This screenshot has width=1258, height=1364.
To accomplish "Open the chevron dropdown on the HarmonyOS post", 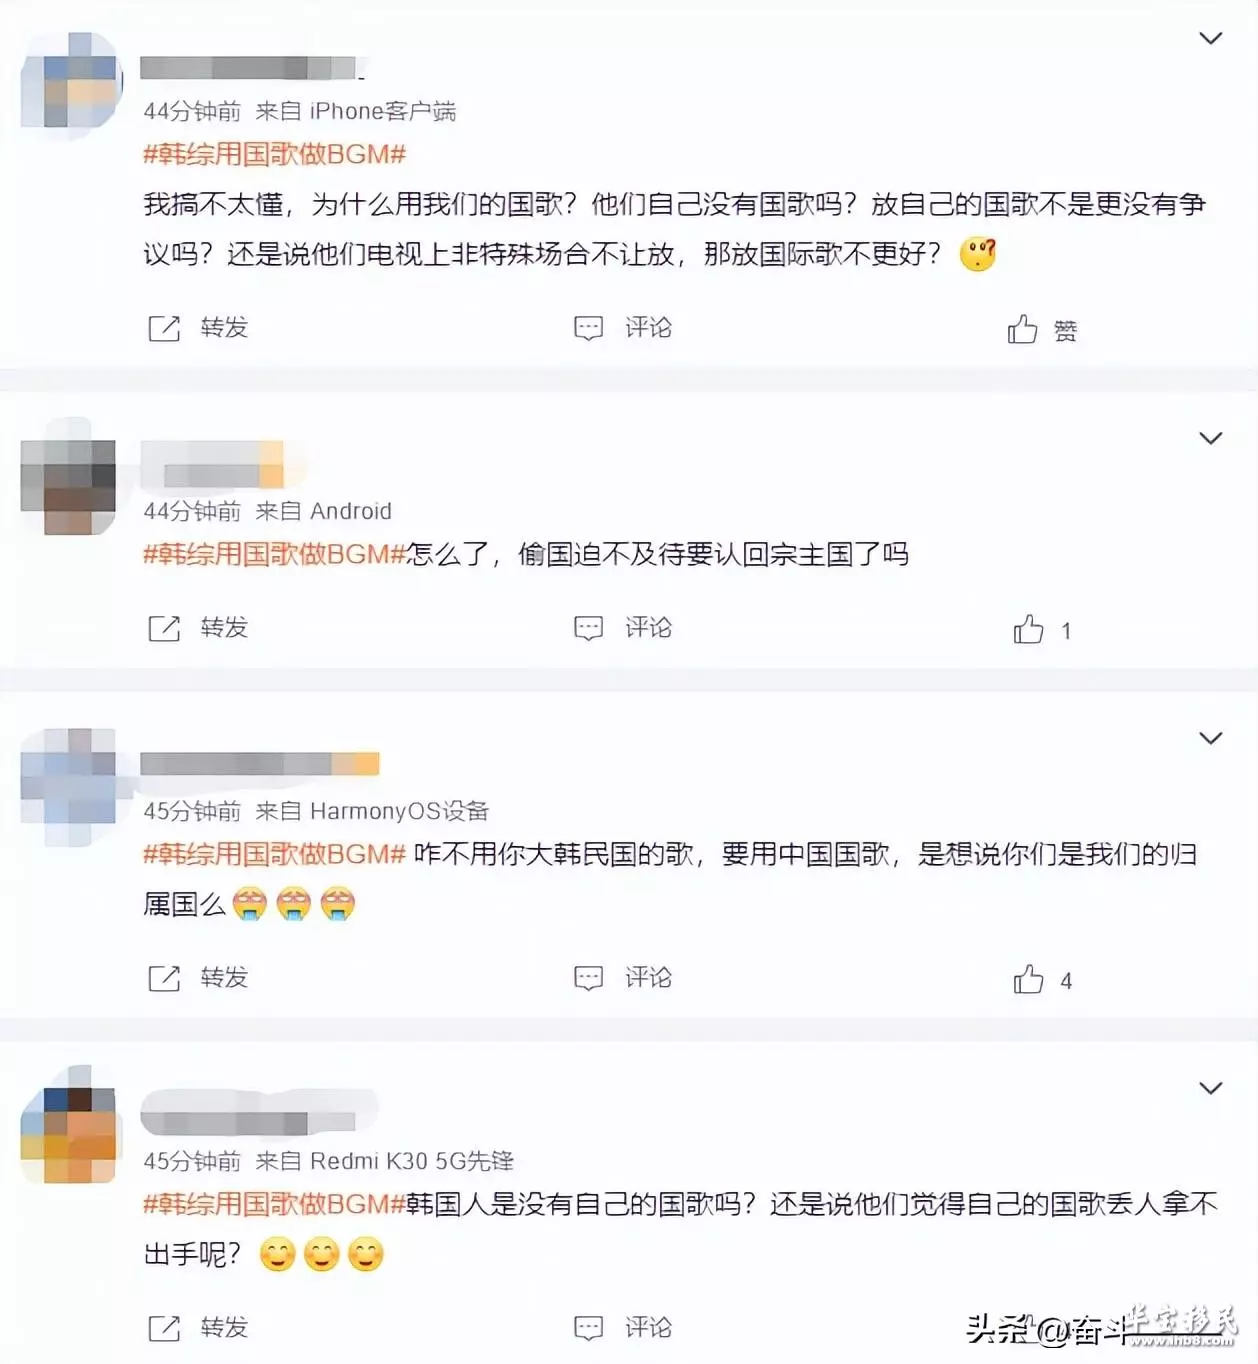I will click(x=1210, y=739).
